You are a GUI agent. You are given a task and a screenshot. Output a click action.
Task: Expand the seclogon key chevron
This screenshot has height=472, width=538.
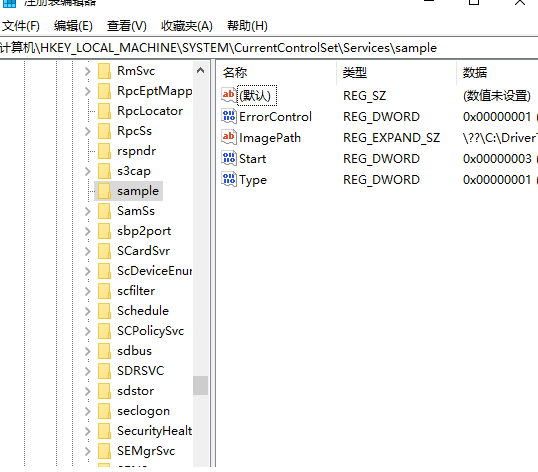click(x=88, y=411)
